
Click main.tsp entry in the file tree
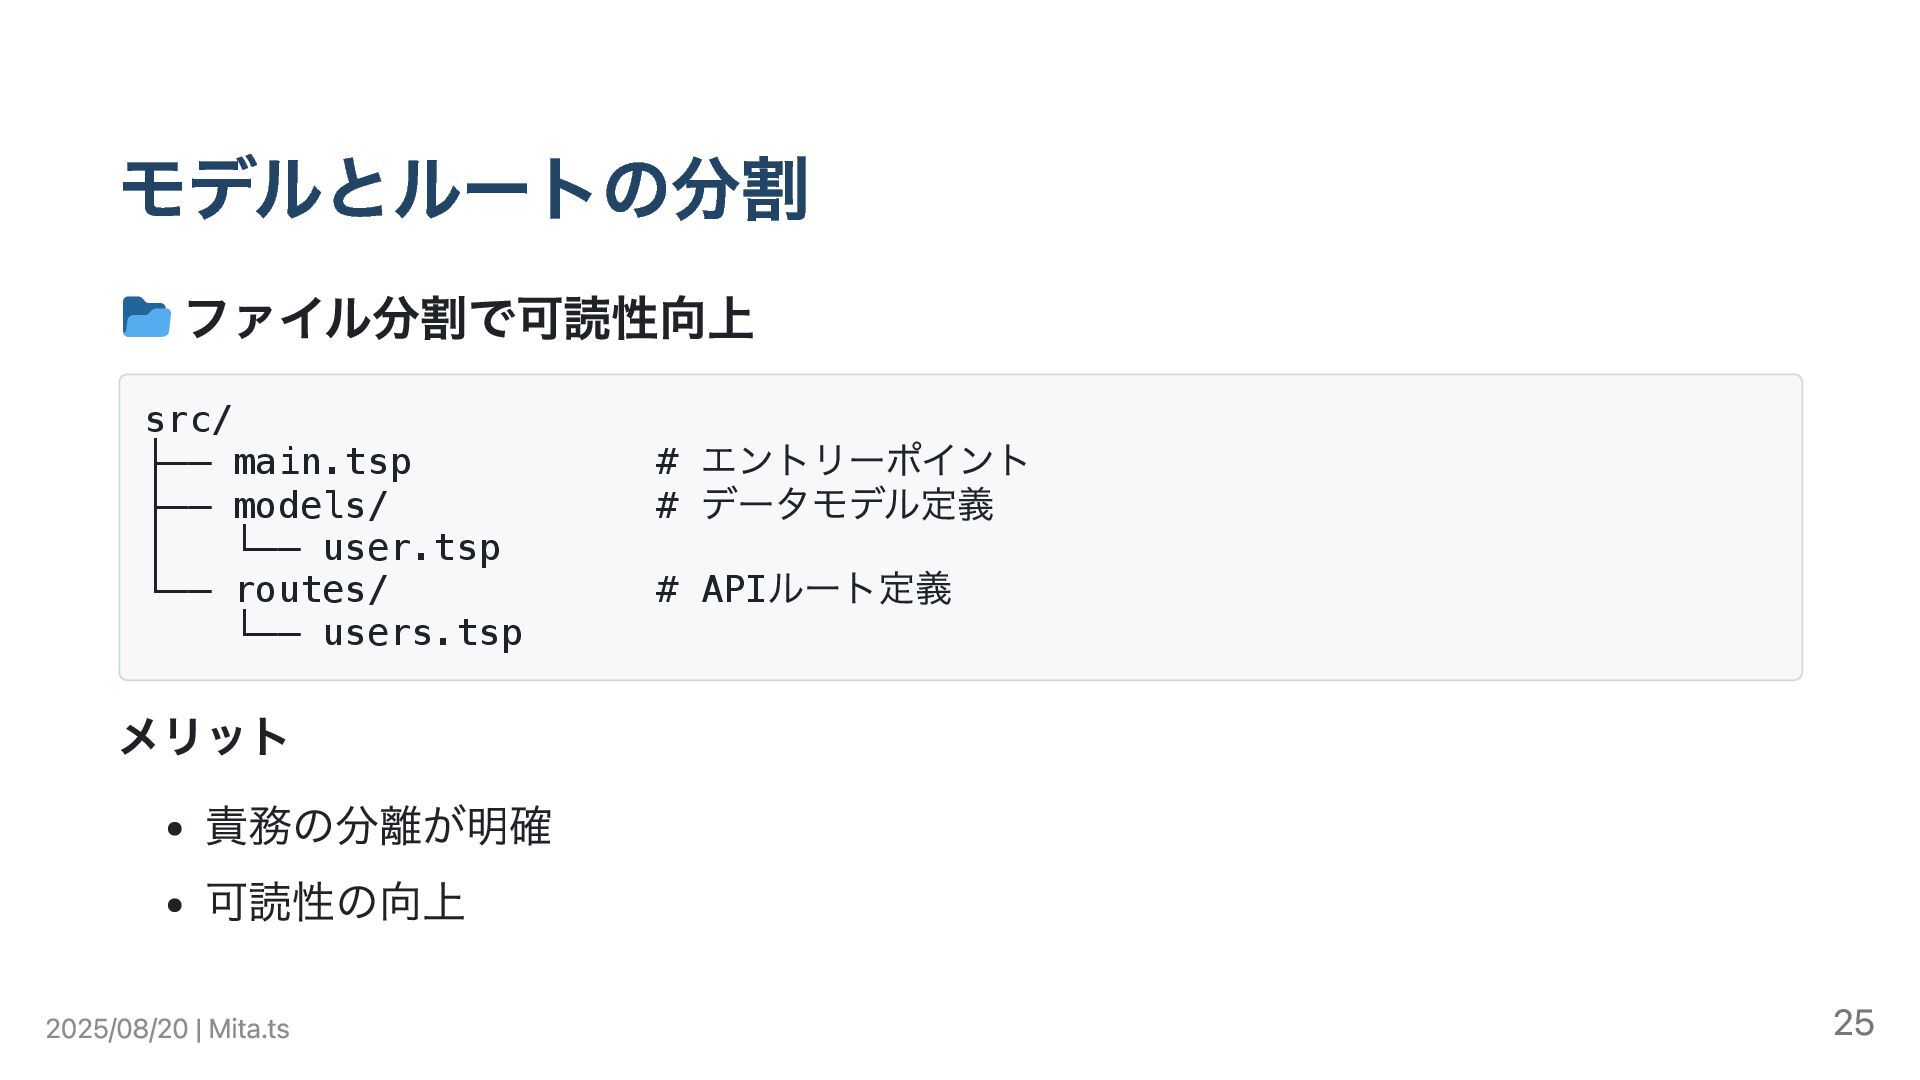click(322, 462)
